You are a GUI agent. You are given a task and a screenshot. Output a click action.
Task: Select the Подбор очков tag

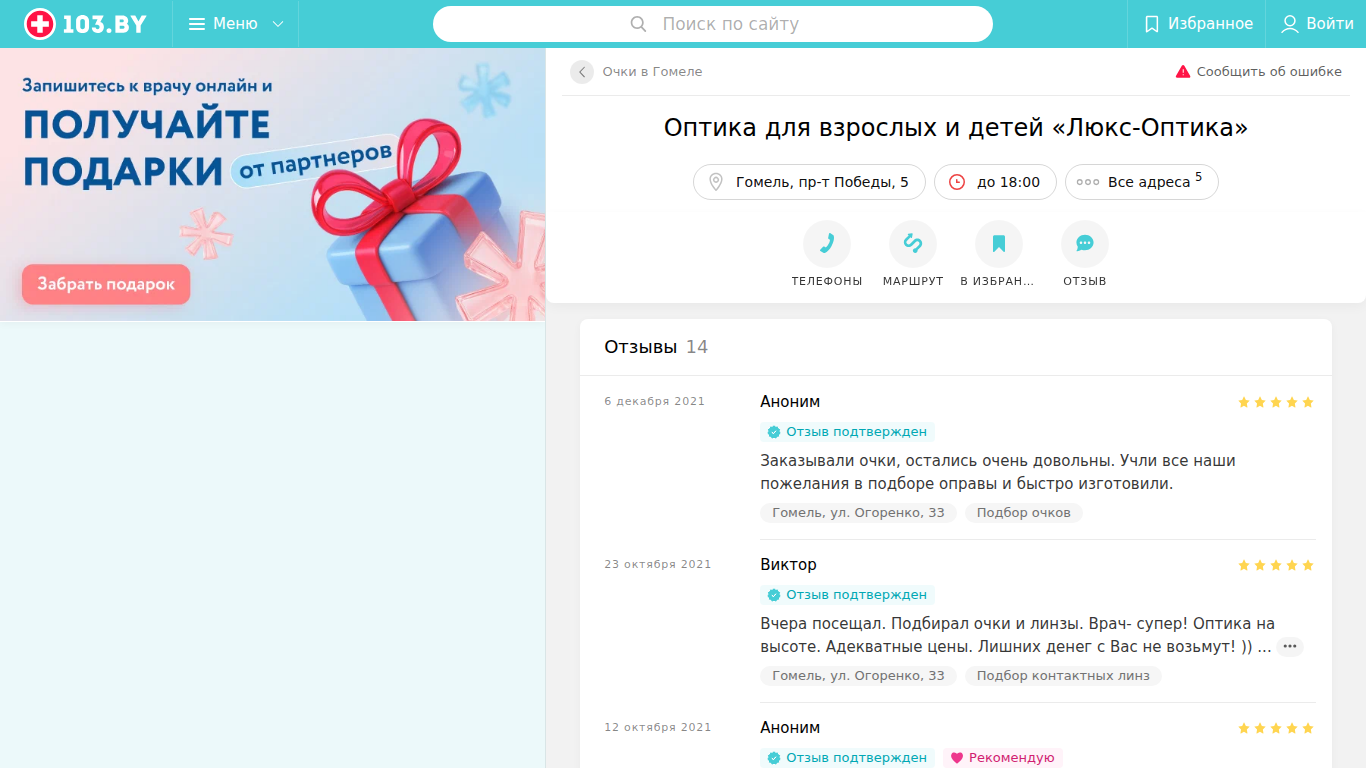pos(1023,513)
